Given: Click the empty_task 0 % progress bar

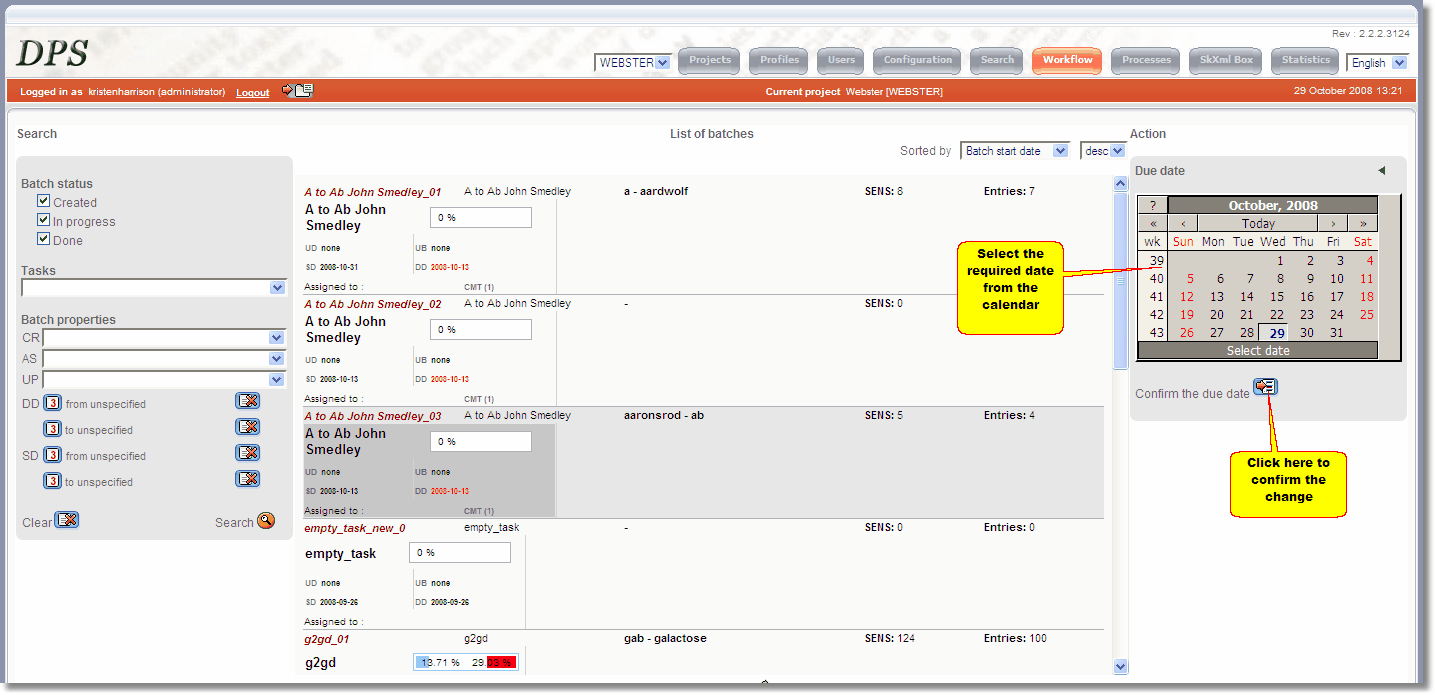Looking at the screenshot, I should click(x=460, y=552).
